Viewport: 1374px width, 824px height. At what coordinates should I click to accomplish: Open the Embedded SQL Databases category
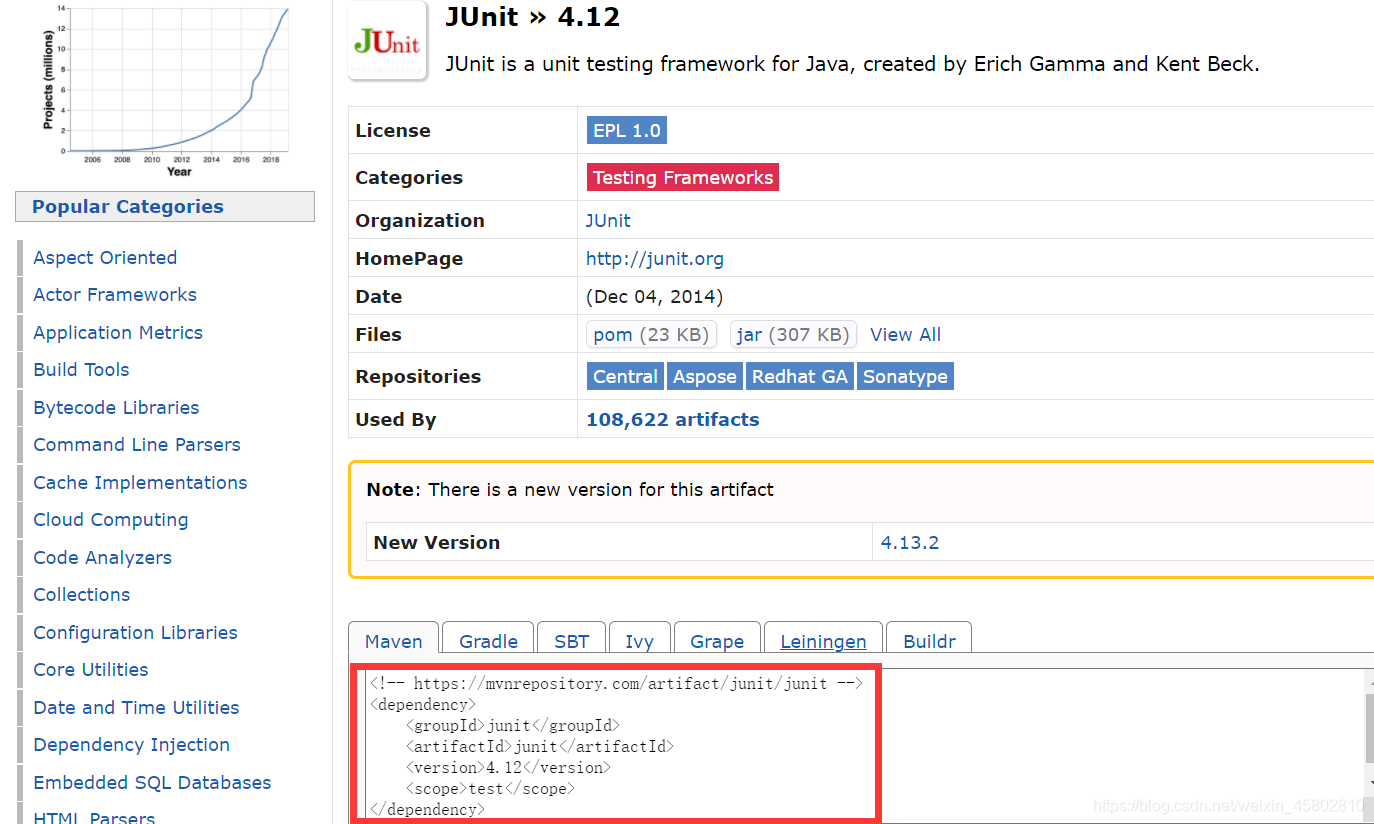(152, 783)
